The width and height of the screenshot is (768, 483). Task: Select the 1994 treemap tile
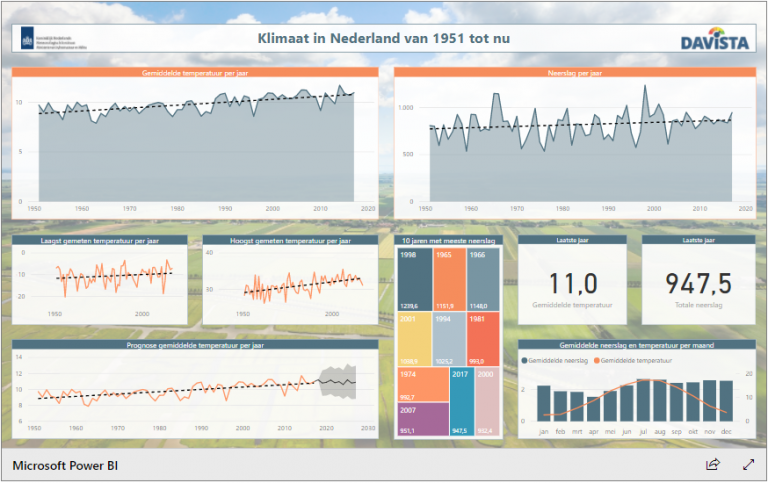[x=449, y=339]
